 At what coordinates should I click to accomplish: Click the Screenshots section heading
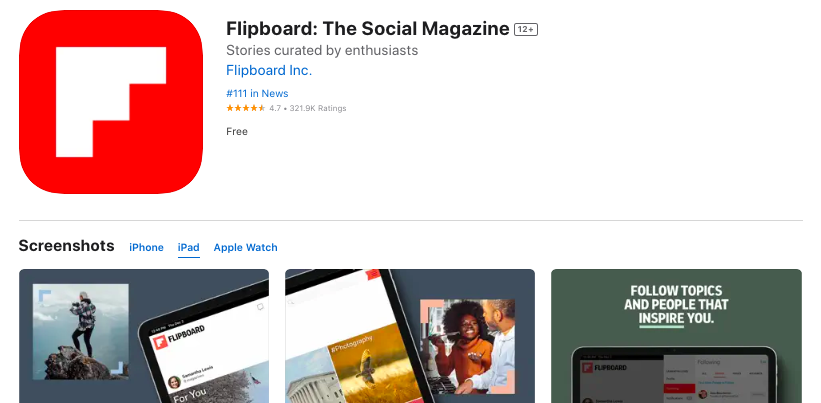66,245
